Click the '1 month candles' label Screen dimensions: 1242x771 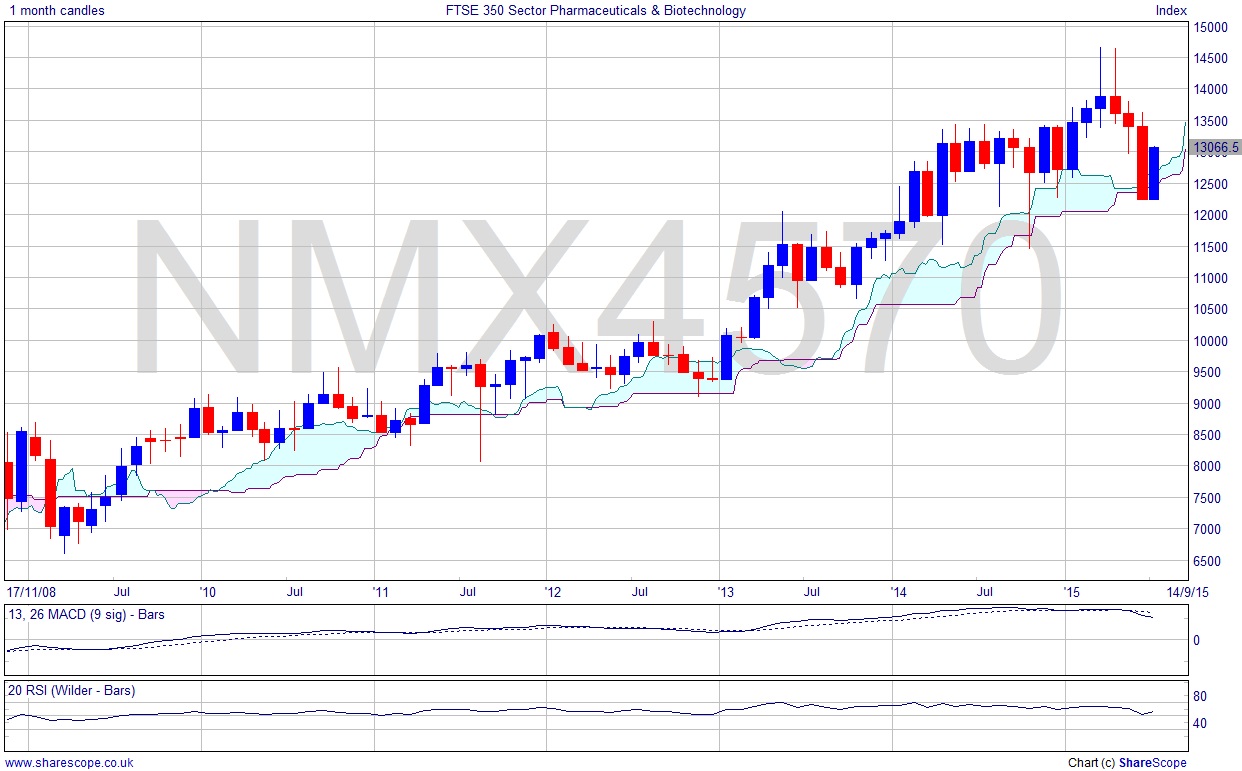click(55, 11)
